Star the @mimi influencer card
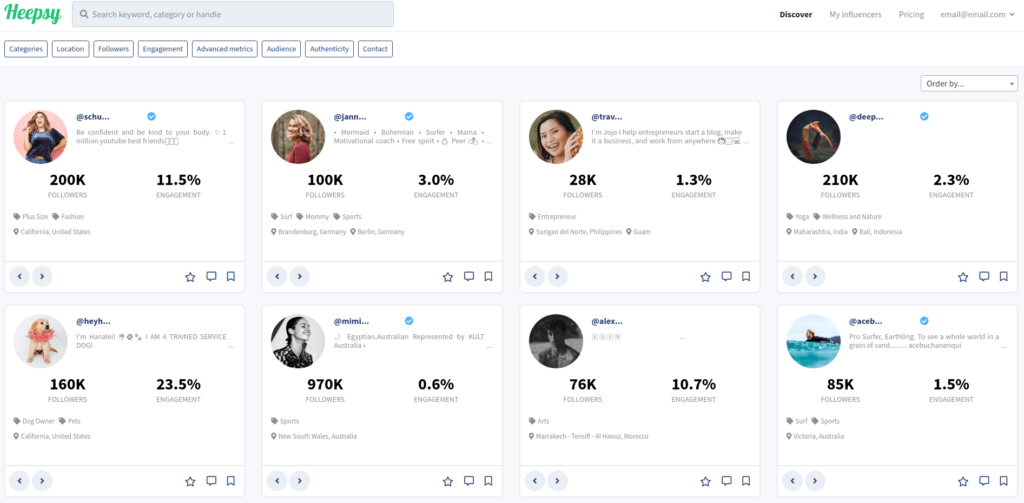Viewport: 1024px width, 503px height. click(448, 481)
